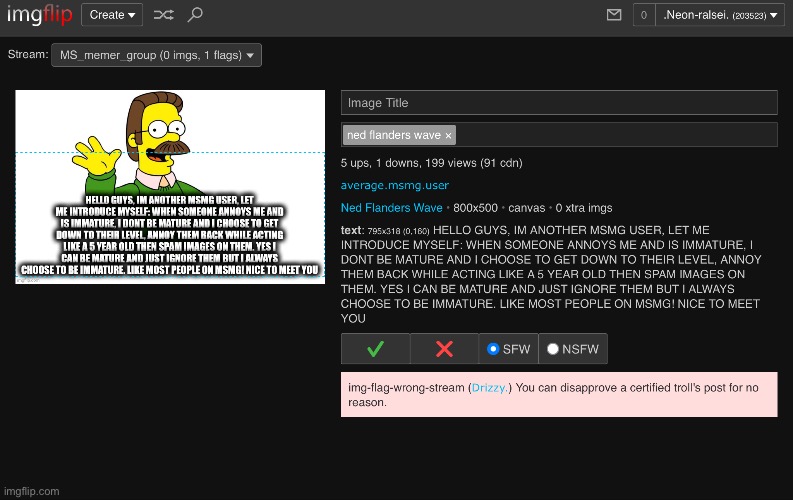Expand the .Neon-ralsei. user menu
The image size is (793, 500).
[x=720, y=15]
